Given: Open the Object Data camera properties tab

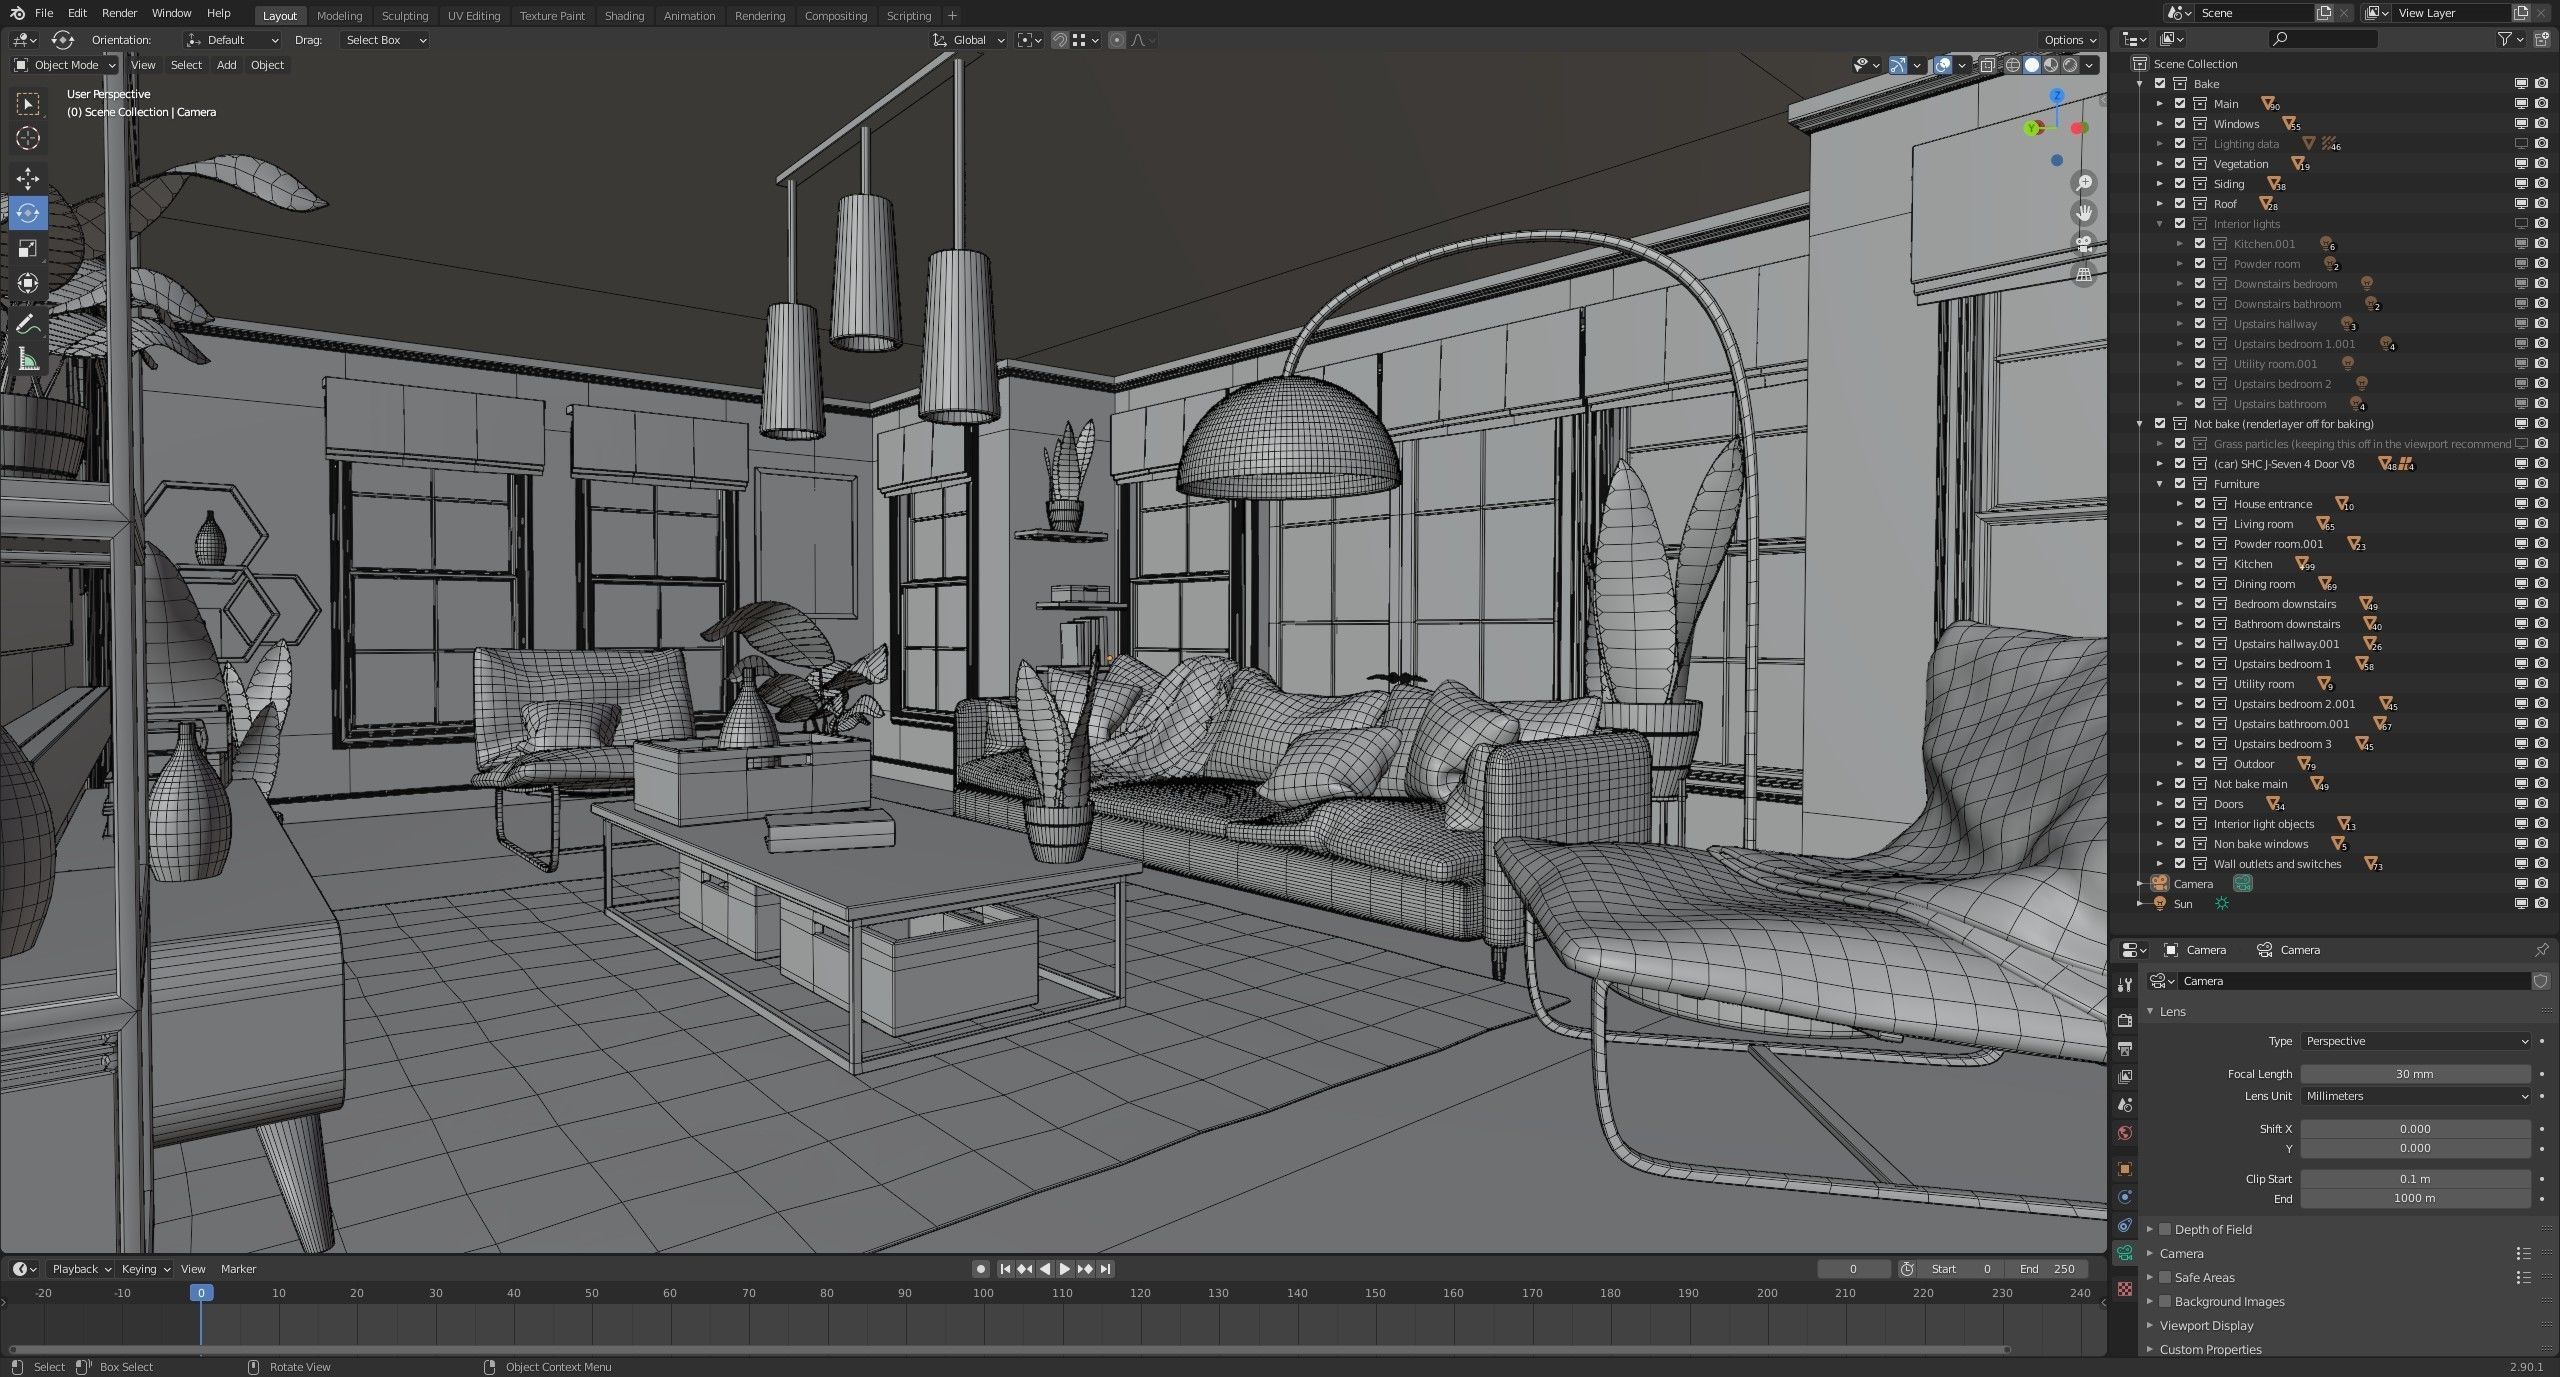Looking at the screenshot, I should click(2125, 1253).
